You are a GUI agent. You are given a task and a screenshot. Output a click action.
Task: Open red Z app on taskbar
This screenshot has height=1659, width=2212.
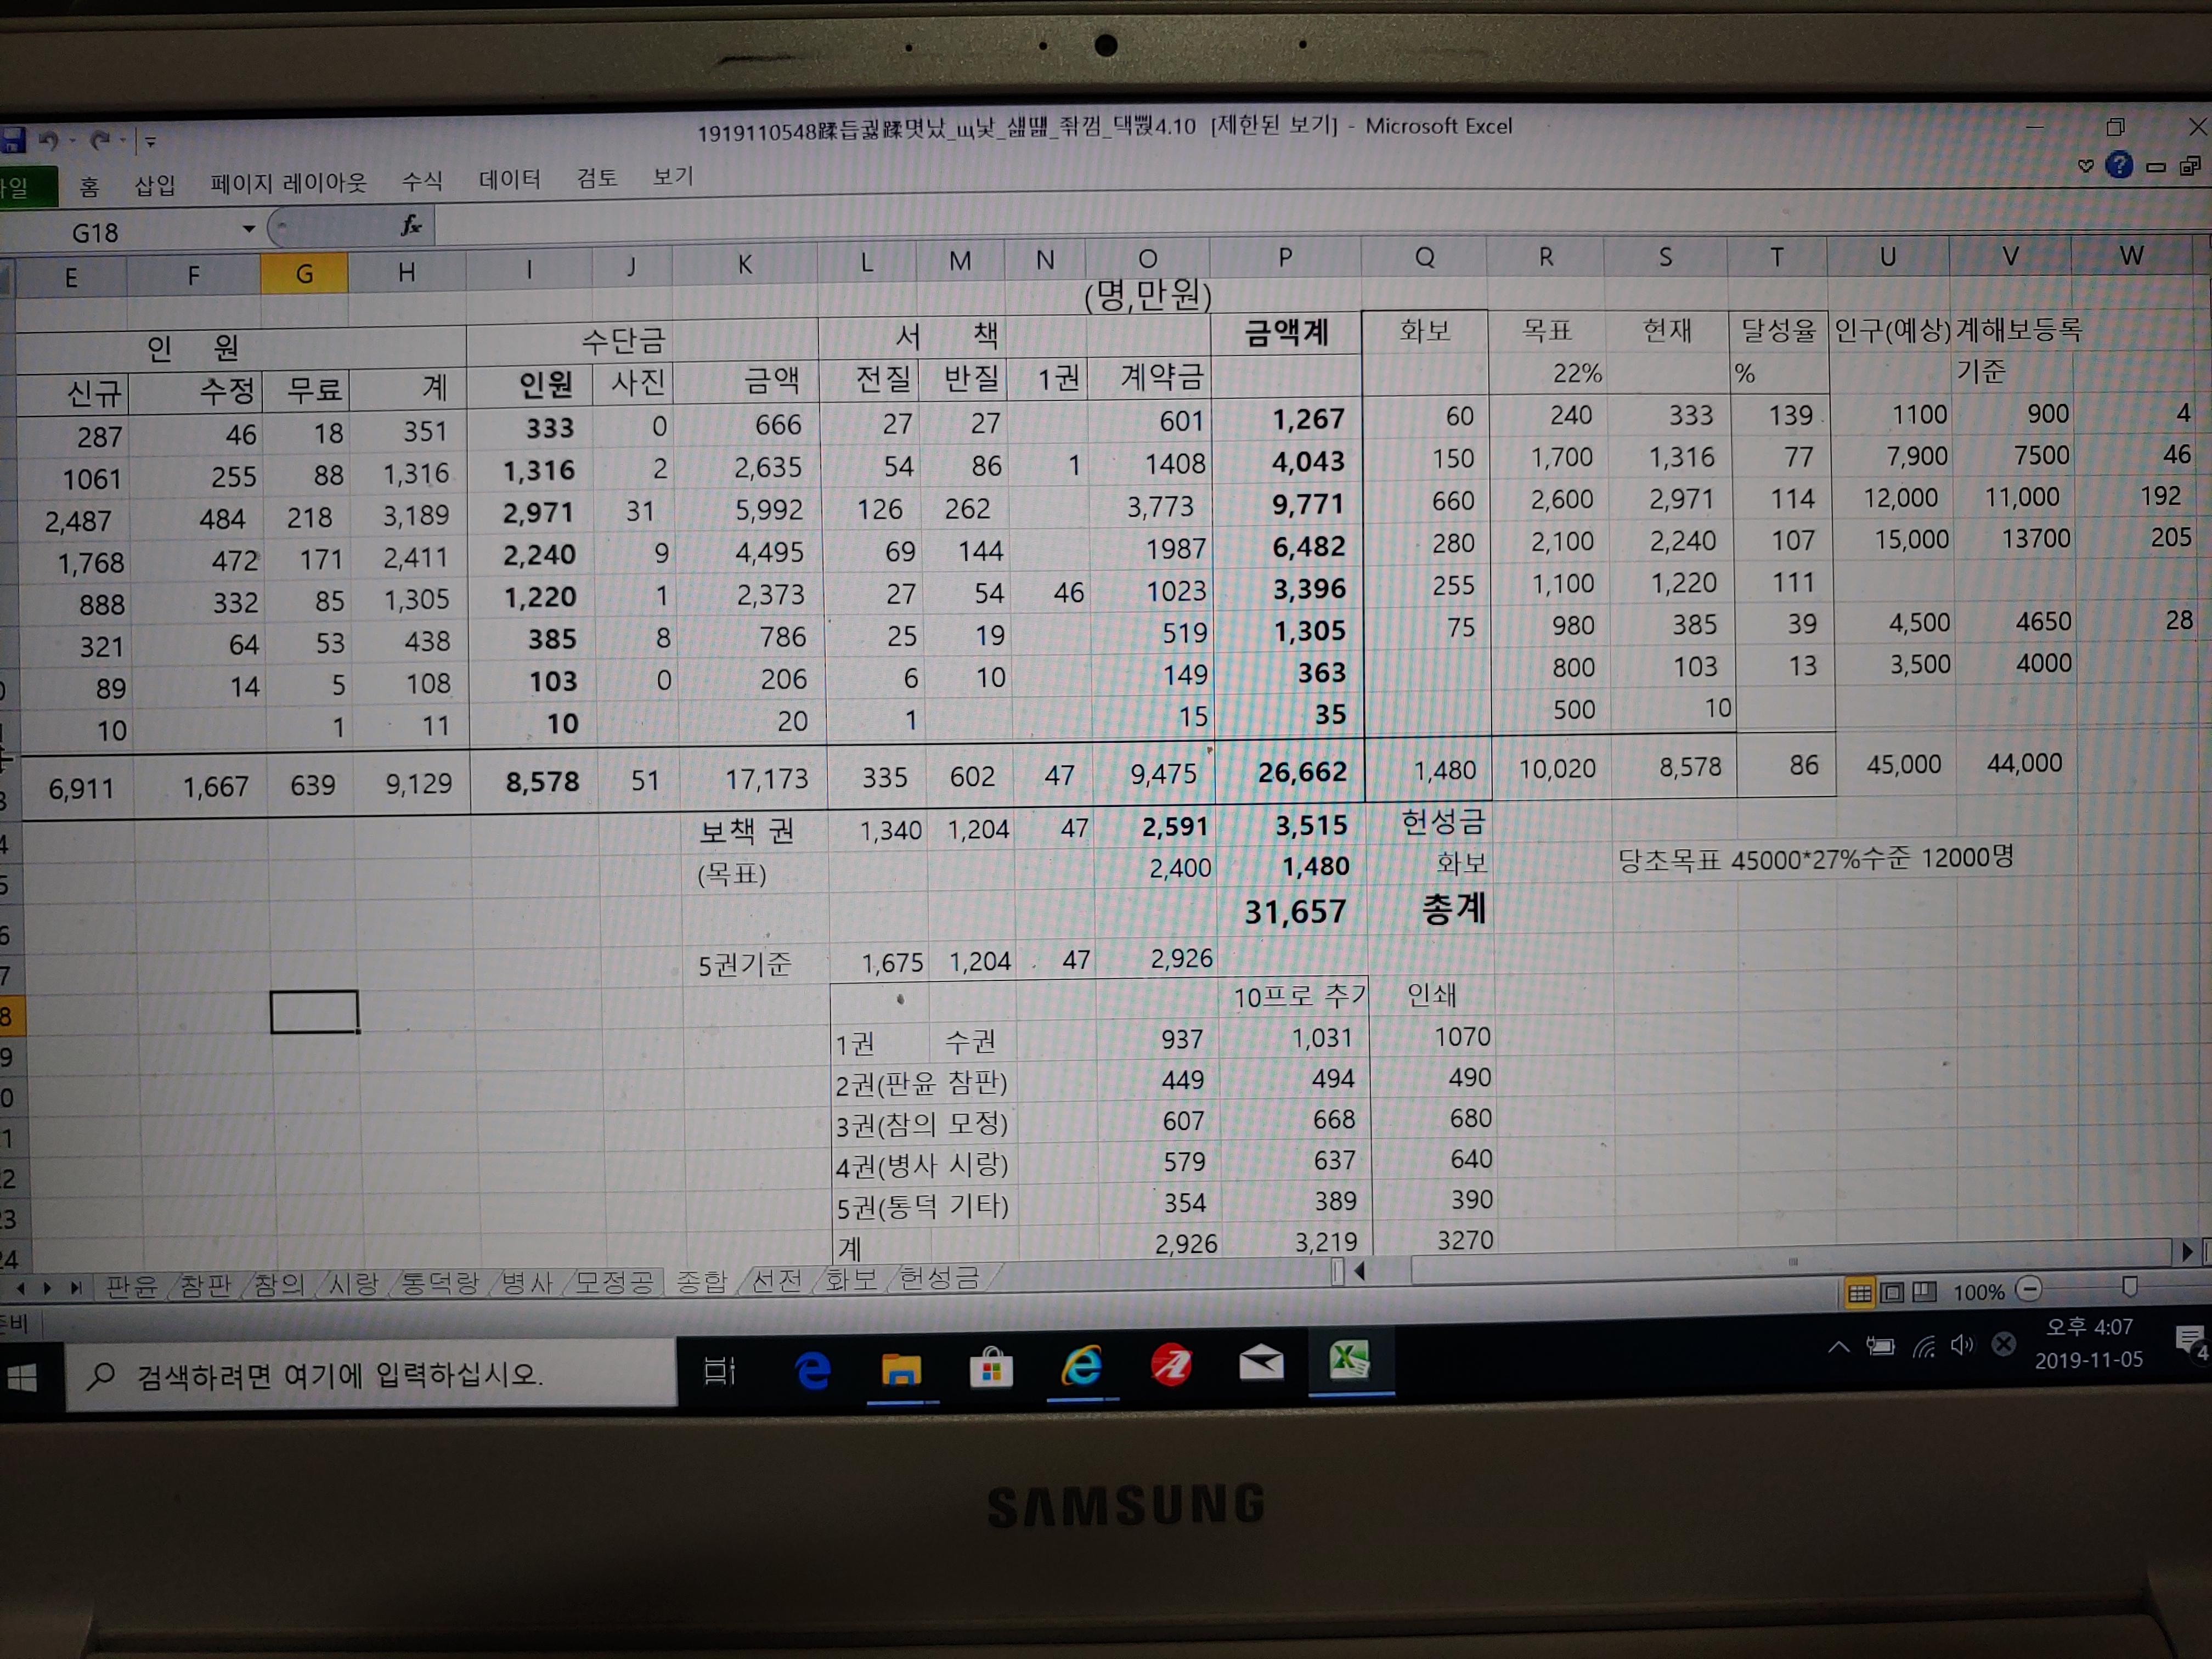click(1171, 1364)
